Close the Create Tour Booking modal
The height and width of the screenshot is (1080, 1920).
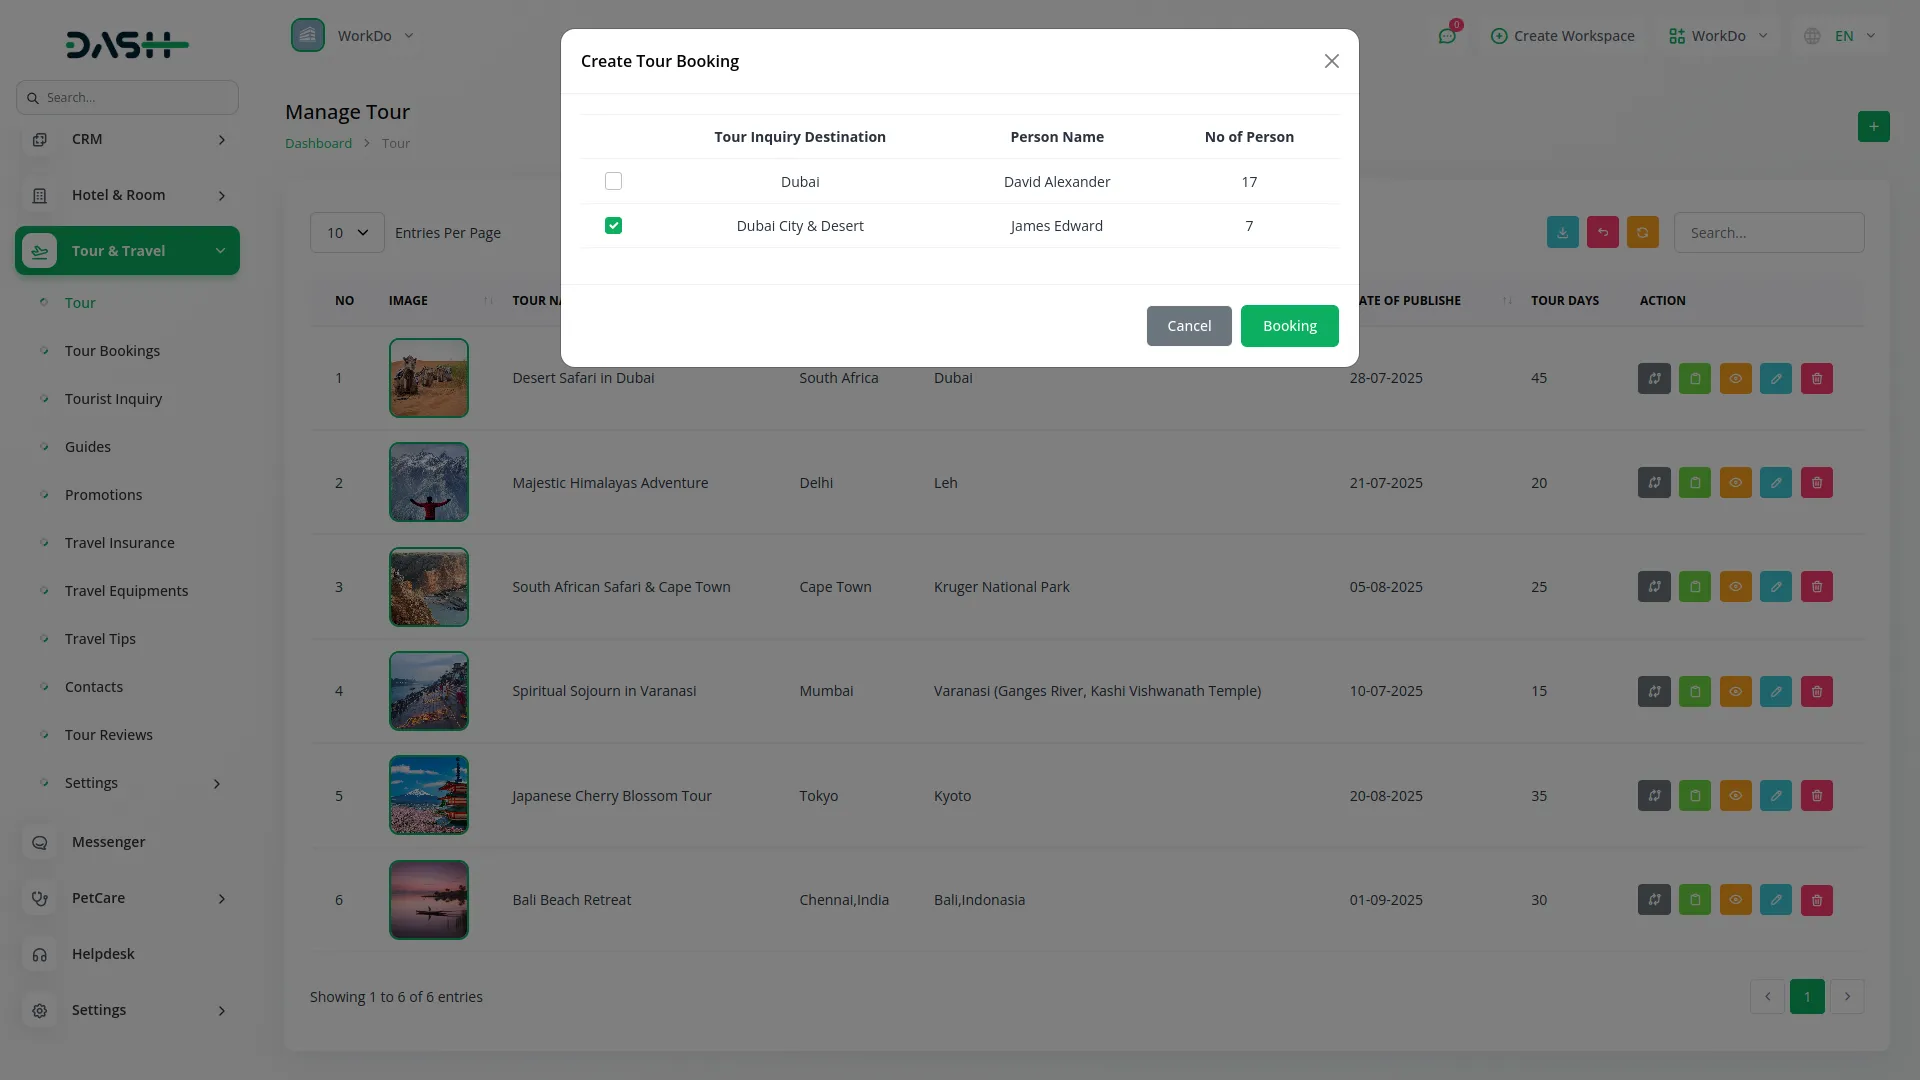point(1331,61)
